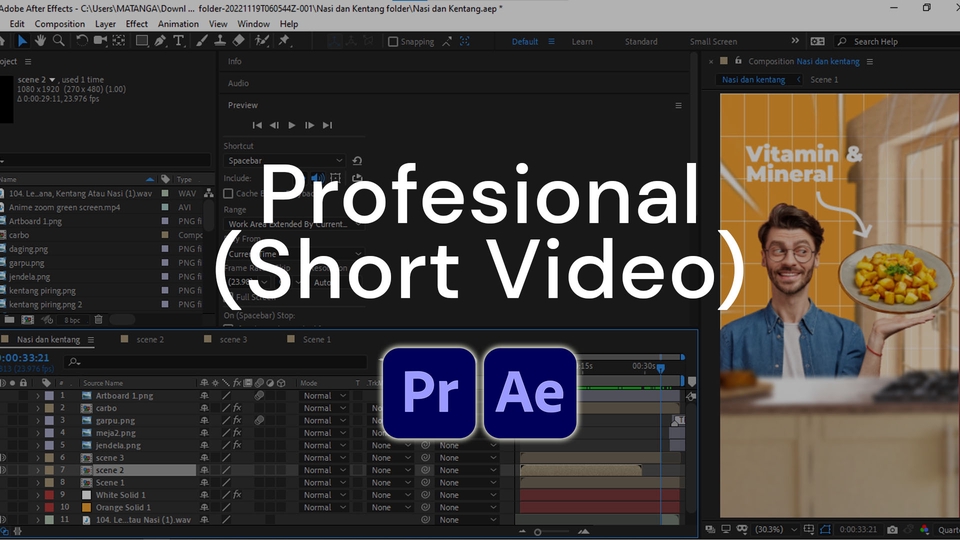The width and height of the screenshot is (960, 540).
Task: Open track matte None dropdown for scene 3
Action: [x=392, y=458]
